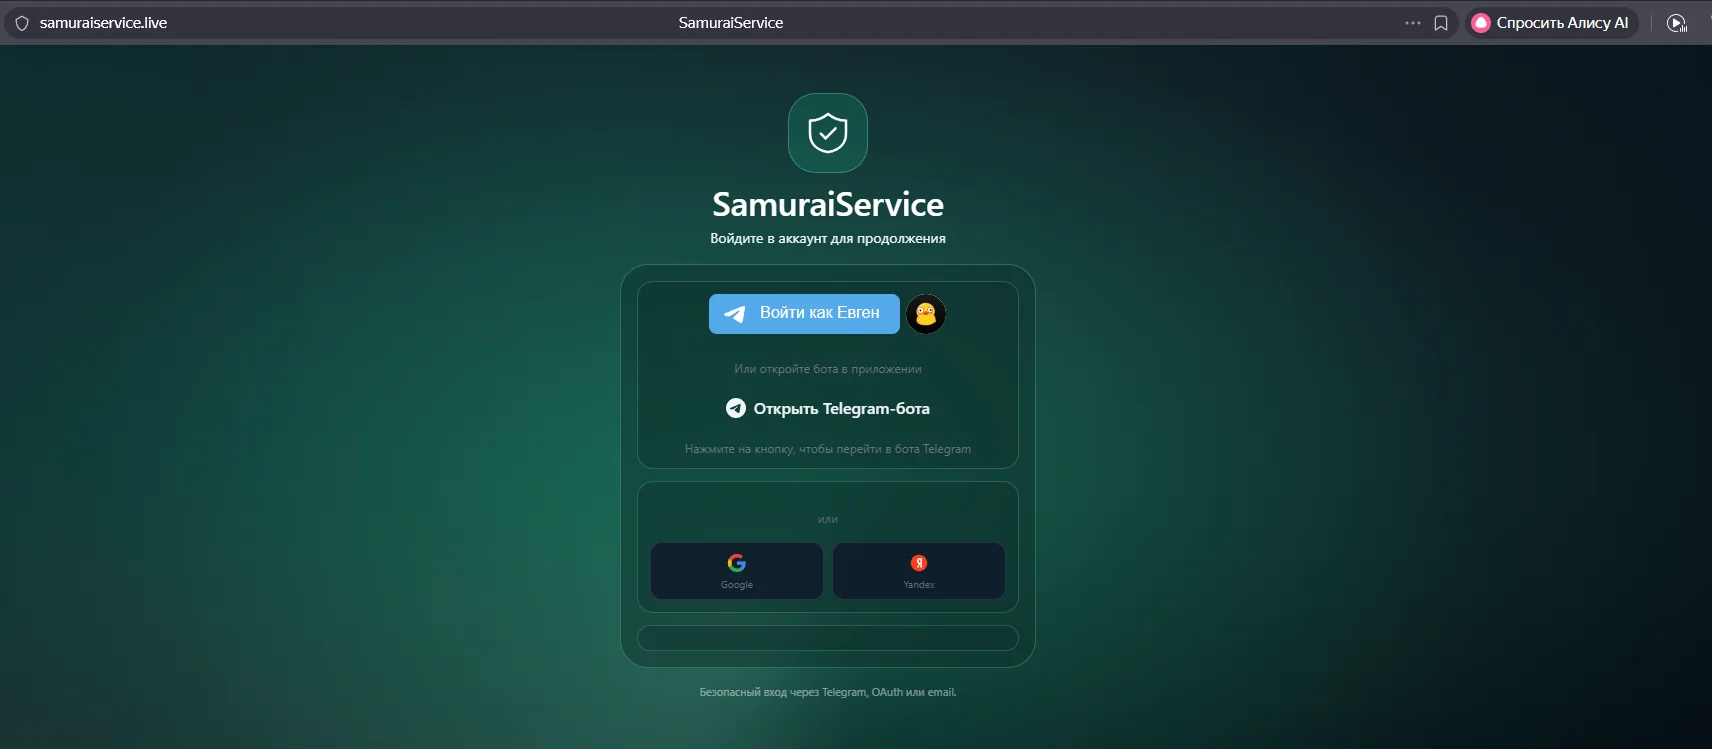This screenshot has height=749, width=1712.
Task: Click the Telegram icon beside Открыть Telegram-бота
Action: [x=736, y=408]
